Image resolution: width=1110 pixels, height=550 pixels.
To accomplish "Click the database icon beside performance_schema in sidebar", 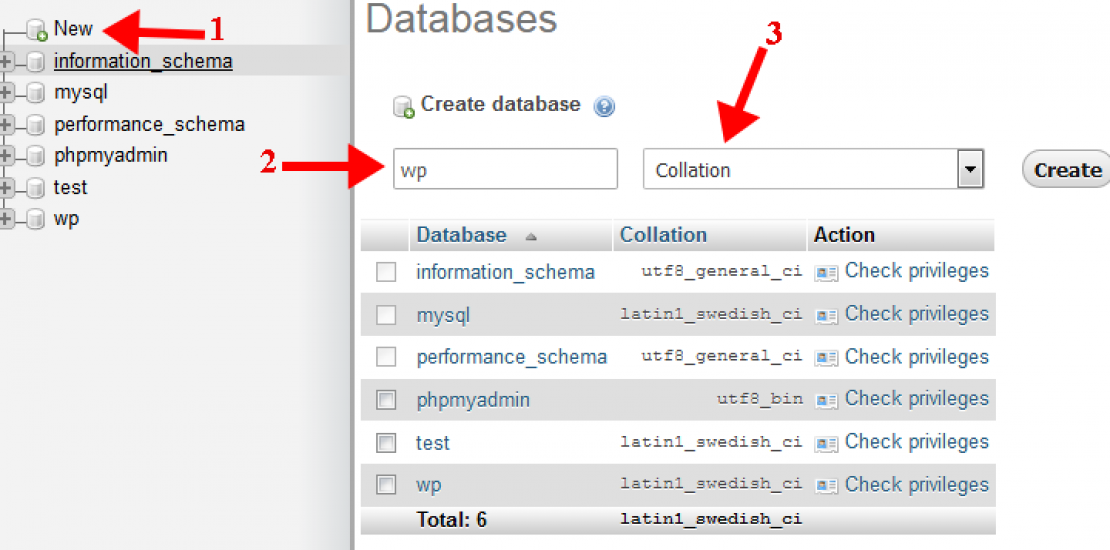I will pyautogui.click(x=36, y=126).
